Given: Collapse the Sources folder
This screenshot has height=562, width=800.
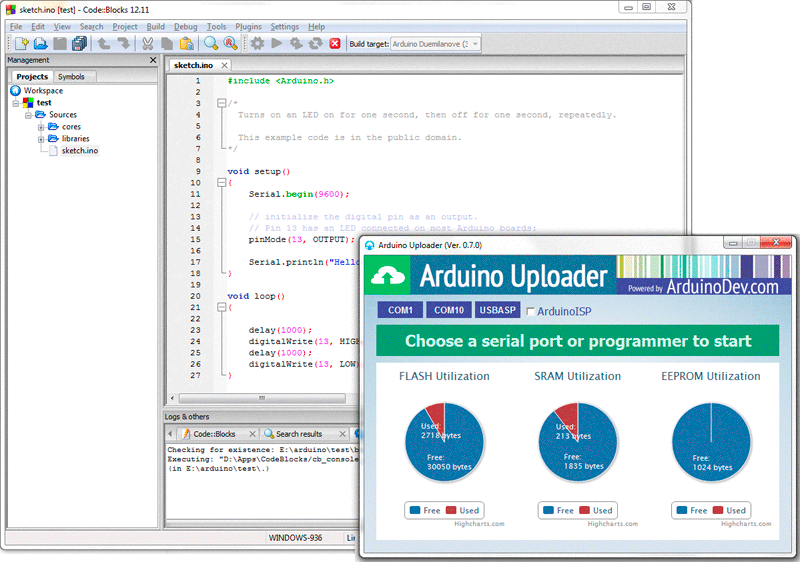Looking at the screenshot, I should 29,115.
